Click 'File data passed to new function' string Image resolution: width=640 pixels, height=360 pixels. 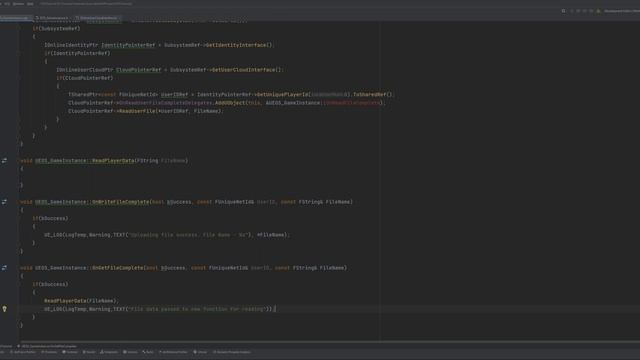[x=197, y=309]
